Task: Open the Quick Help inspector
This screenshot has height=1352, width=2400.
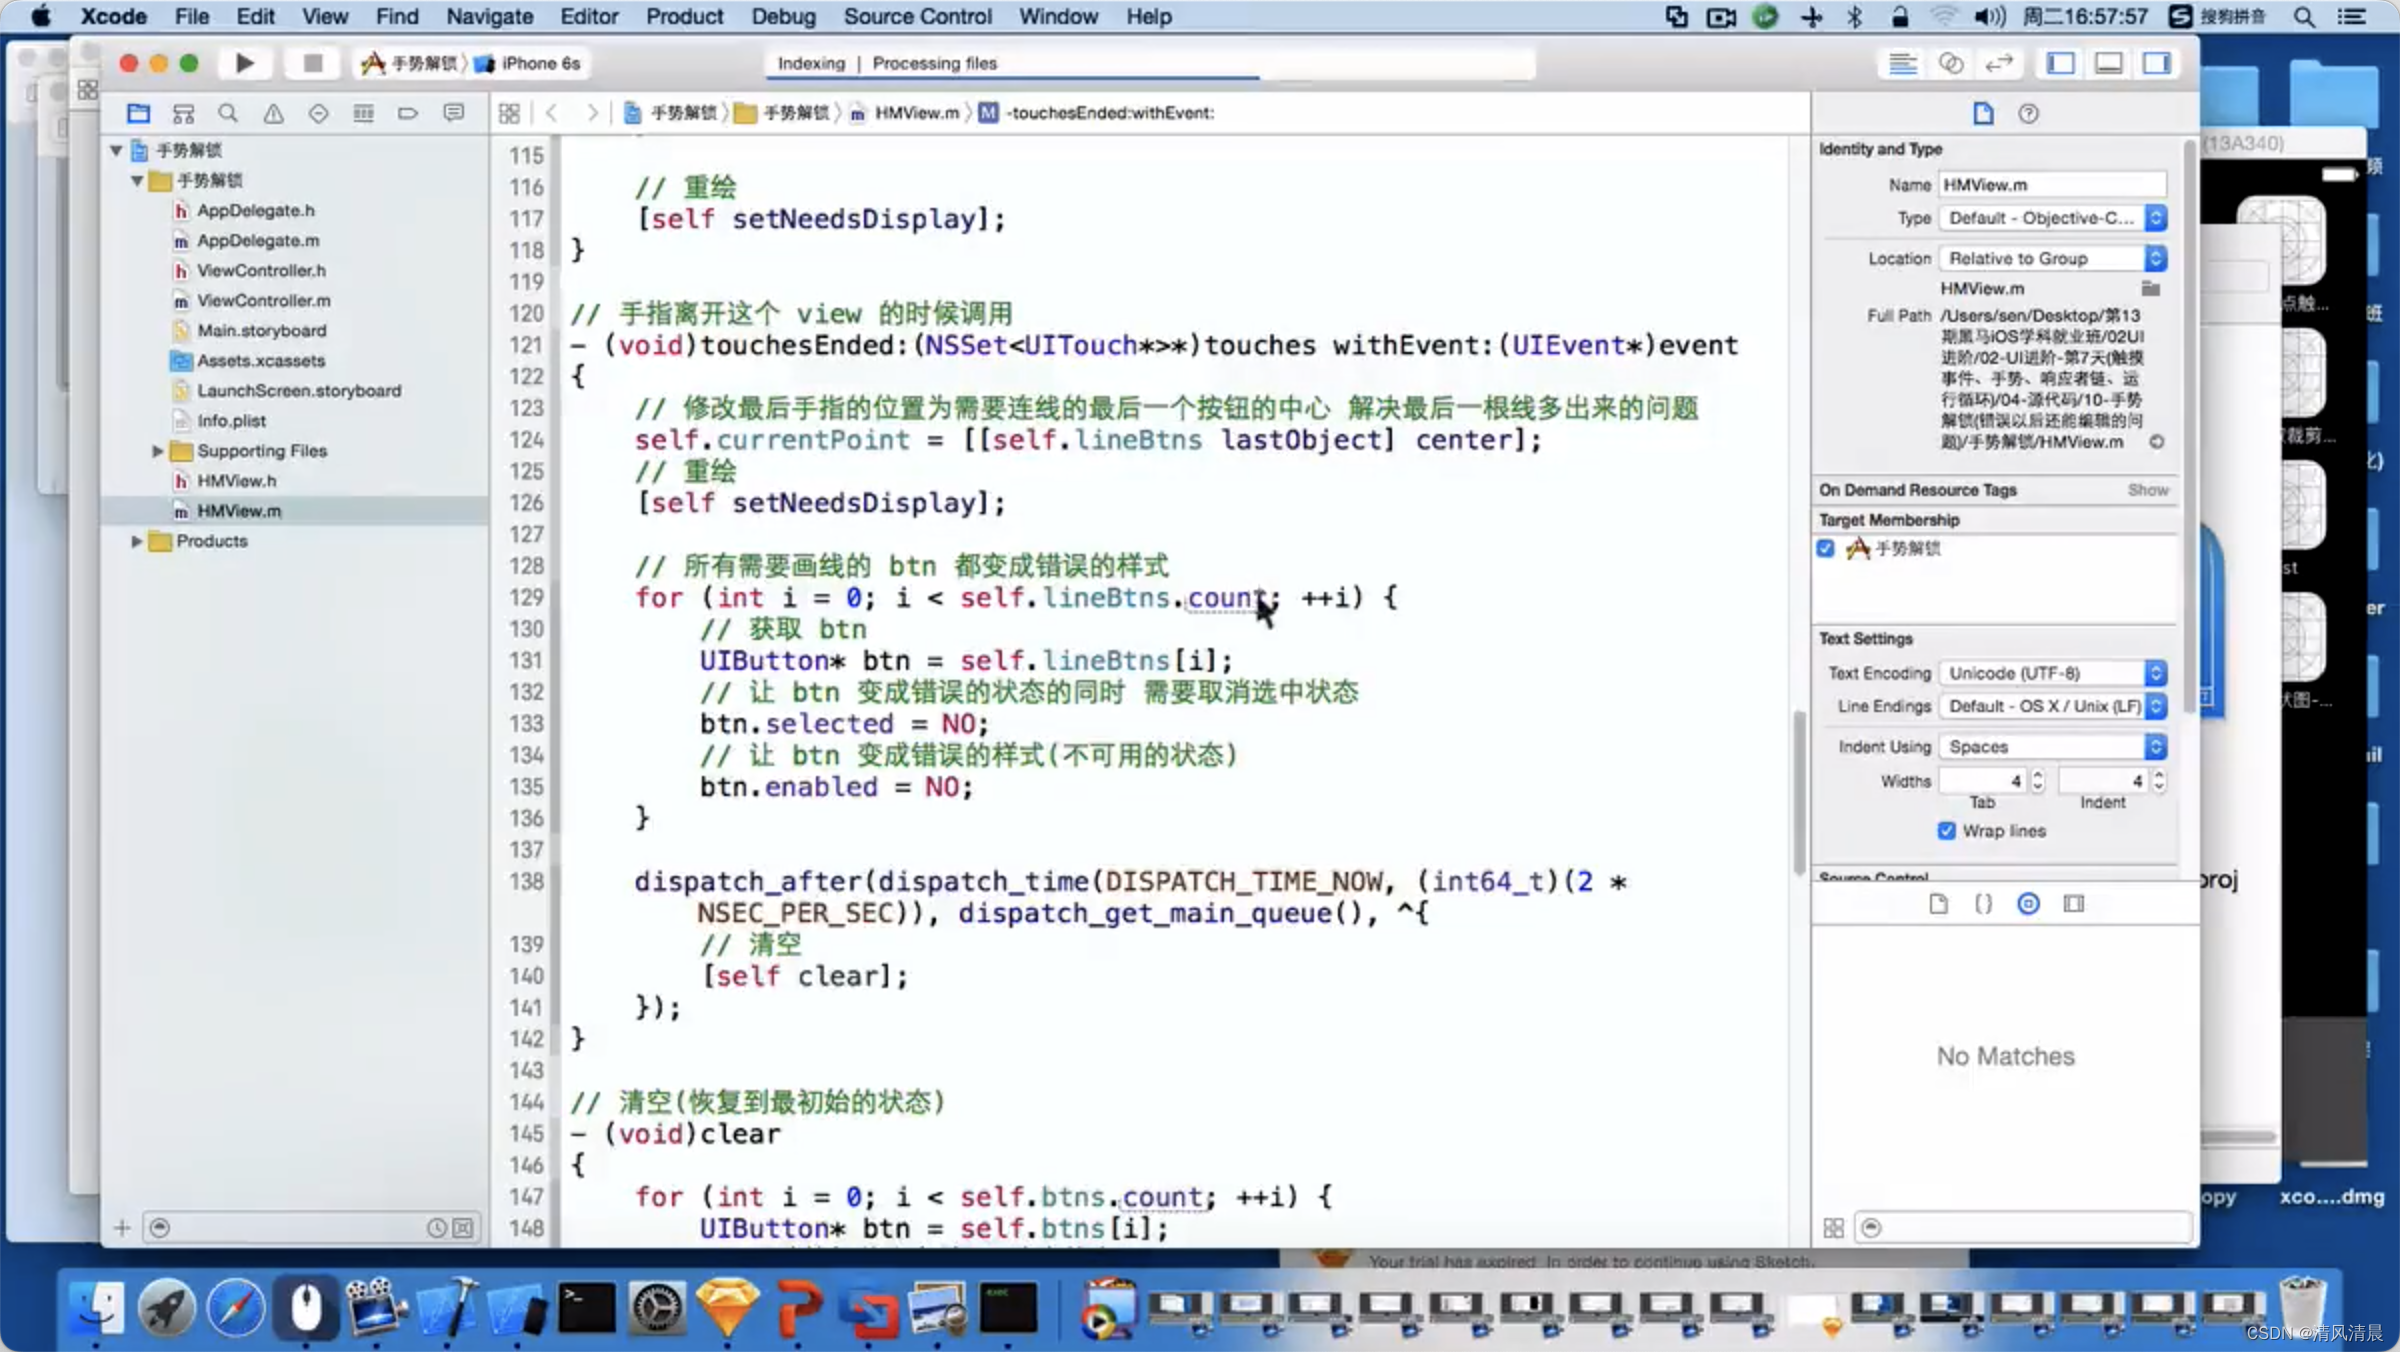Action: (x=2028, y=113)
